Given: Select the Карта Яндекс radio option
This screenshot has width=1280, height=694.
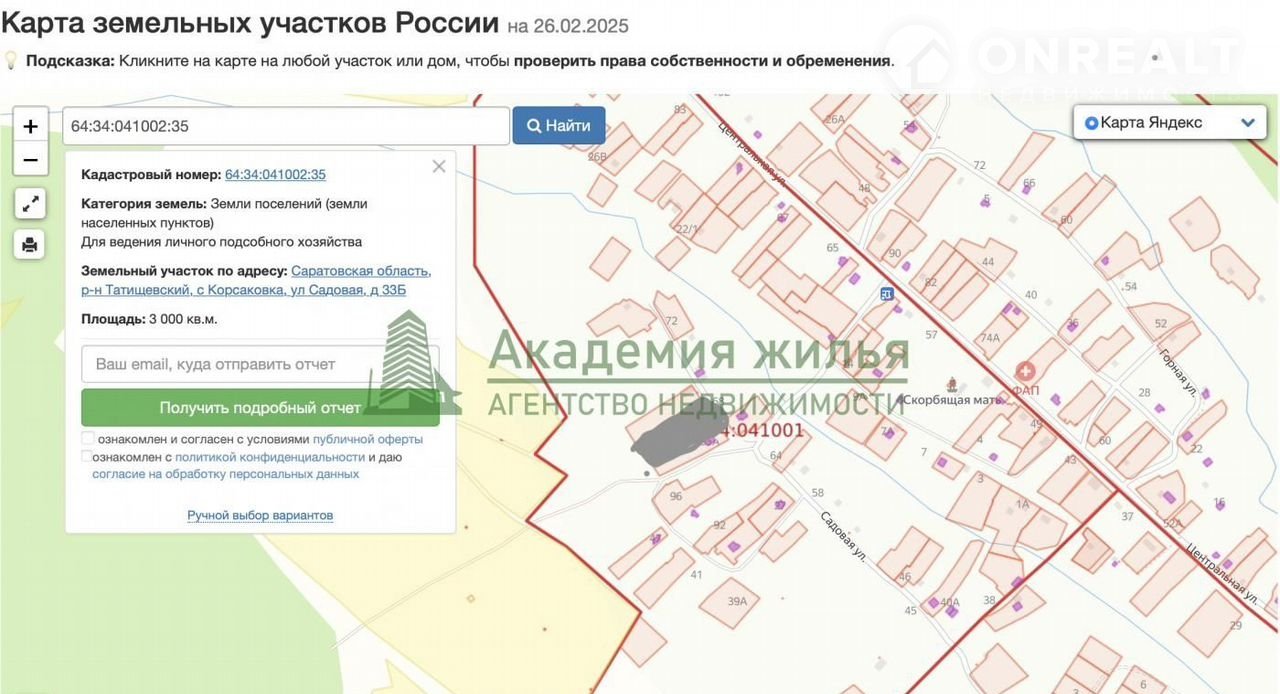Looking at the screenshot, I should pos(1091,123).
